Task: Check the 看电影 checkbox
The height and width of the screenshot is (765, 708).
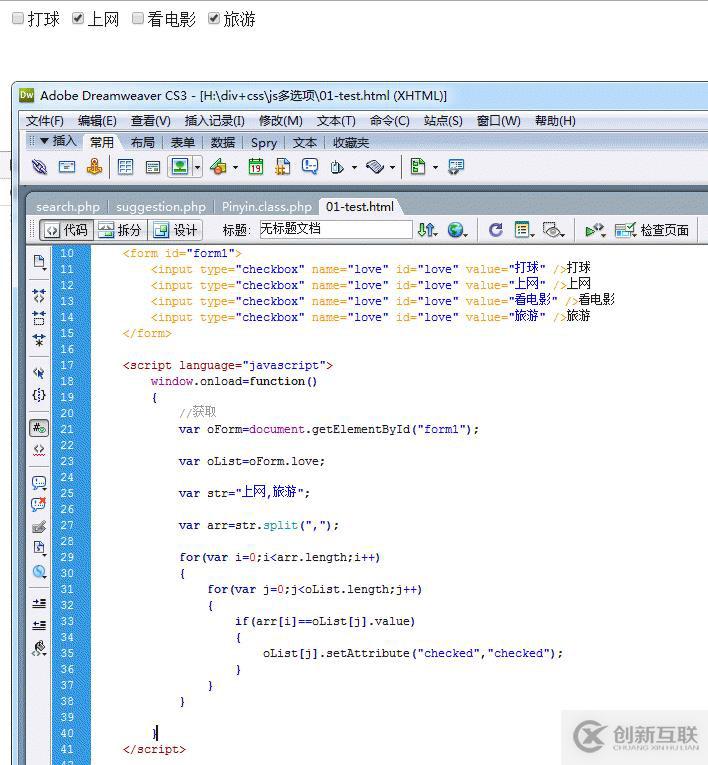Action: click(138, 19)
